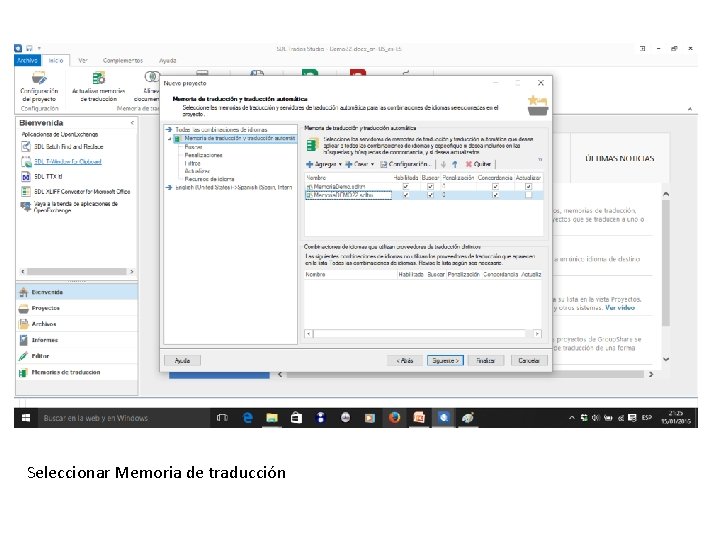Open Windows Store from taskbar
This screenshot has height=540, width=720.
[x=296, y=418]
